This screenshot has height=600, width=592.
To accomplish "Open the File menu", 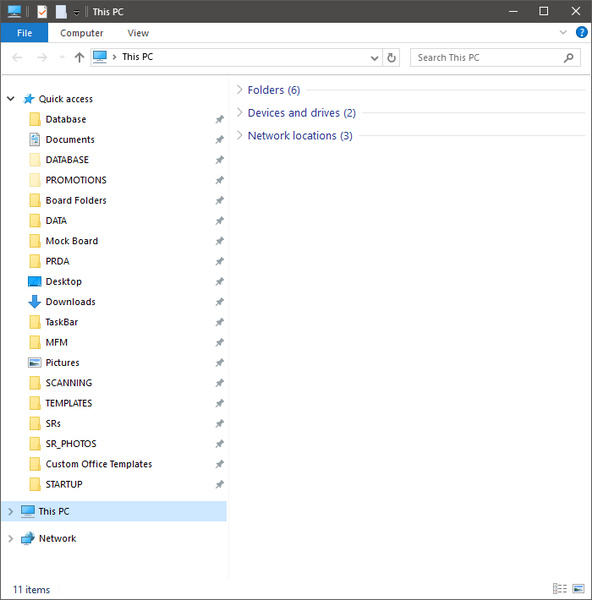I will coord(24,33).
